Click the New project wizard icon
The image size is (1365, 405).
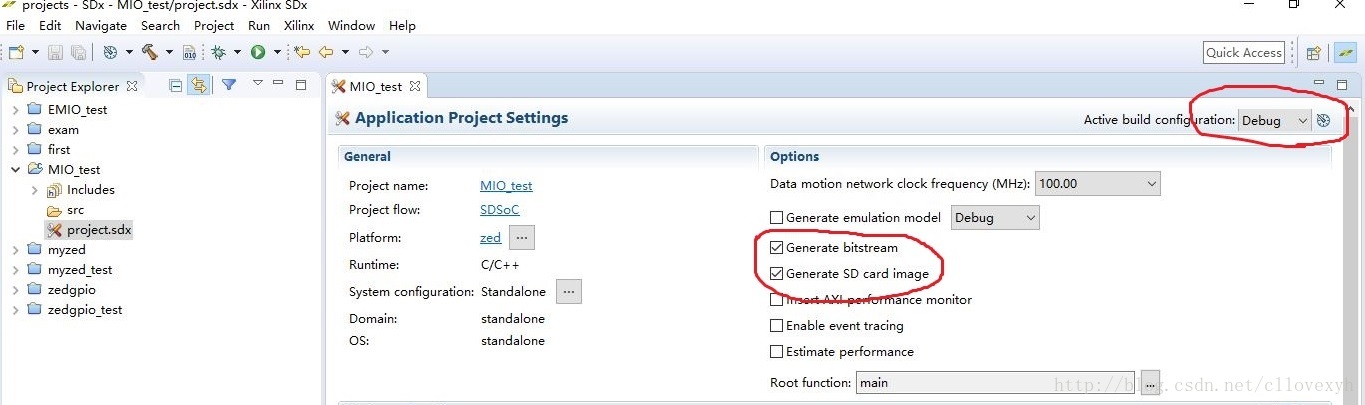click(x=16, y=52)
